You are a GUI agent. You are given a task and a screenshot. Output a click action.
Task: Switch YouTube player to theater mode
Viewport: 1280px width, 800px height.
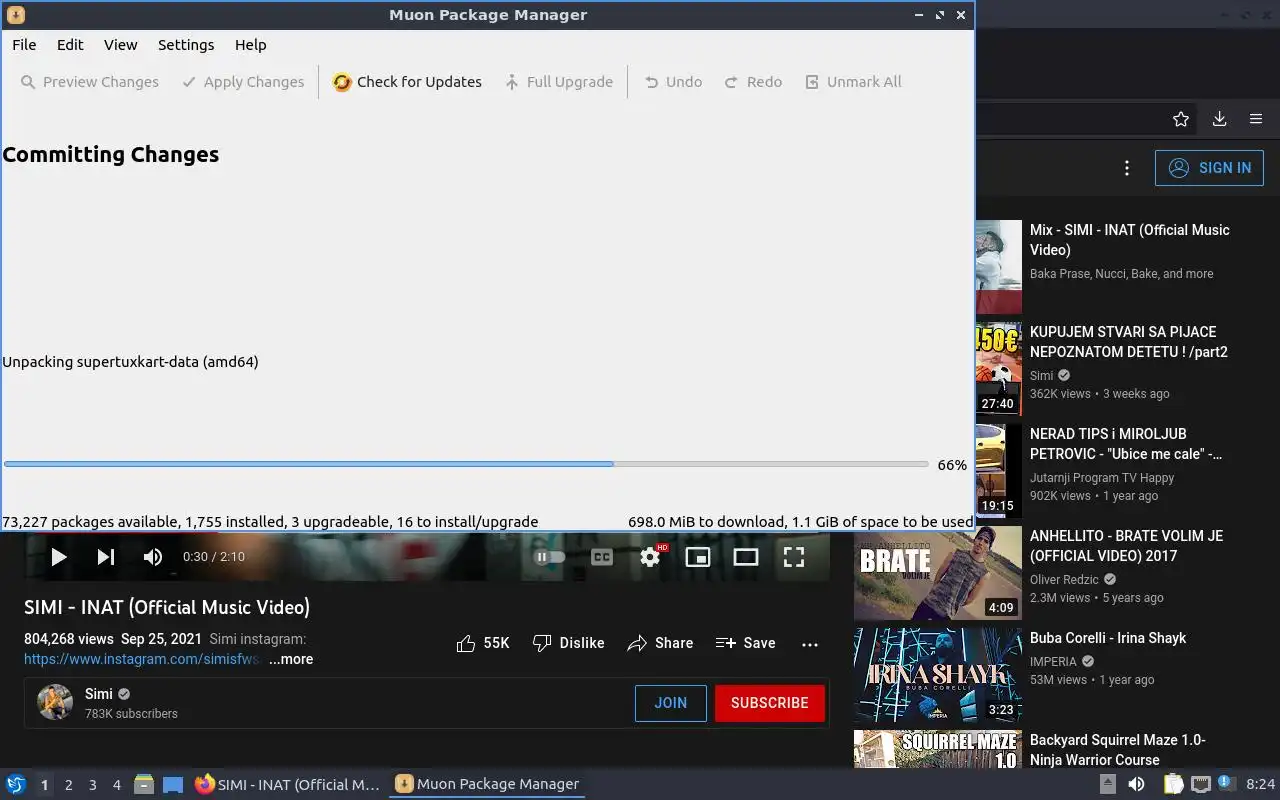point(746,557)
